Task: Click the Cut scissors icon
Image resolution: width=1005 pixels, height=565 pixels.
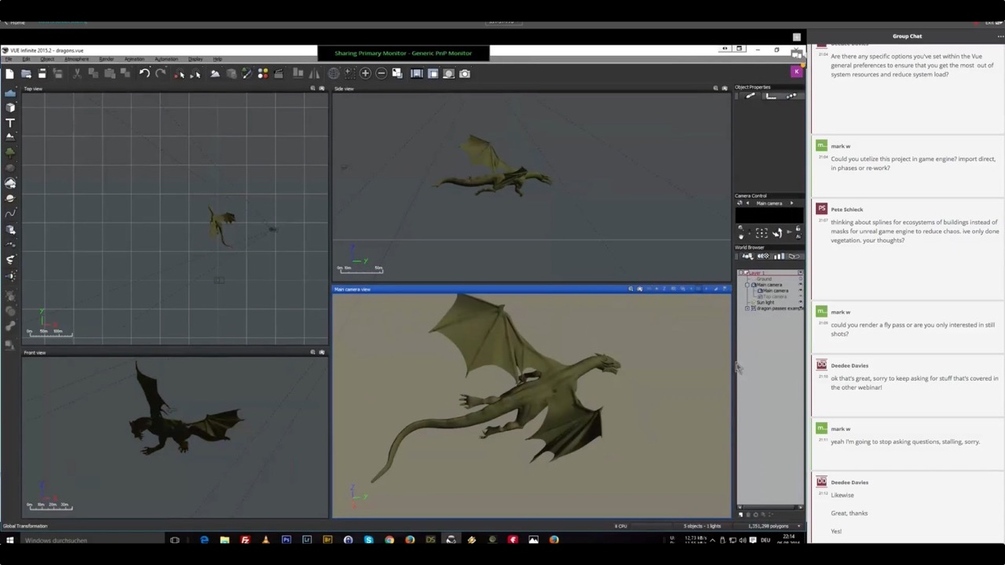Action: pos(77,74)
